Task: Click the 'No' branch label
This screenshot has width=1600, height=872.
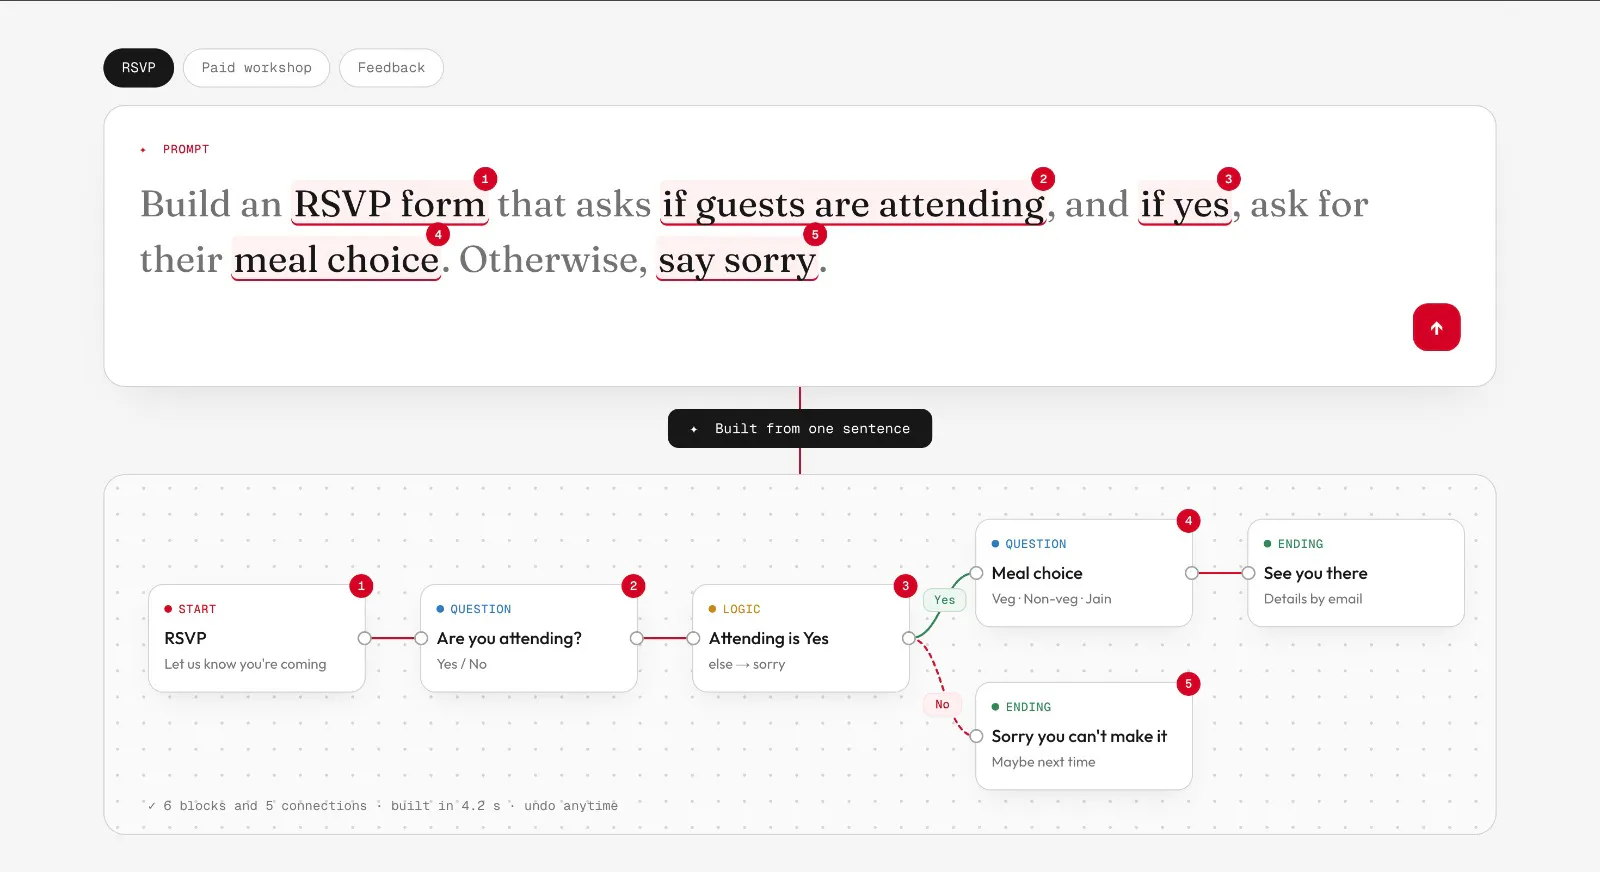Action: pos(942,704)
